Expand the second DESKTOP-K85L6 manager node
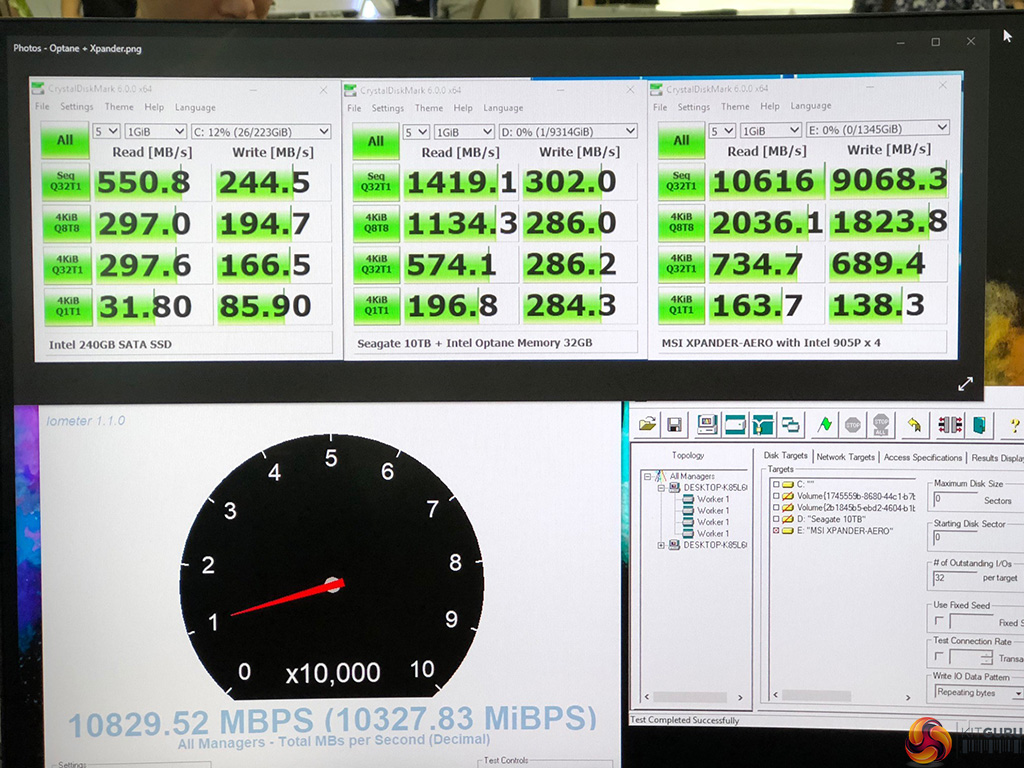 click(x=661, y=545)
